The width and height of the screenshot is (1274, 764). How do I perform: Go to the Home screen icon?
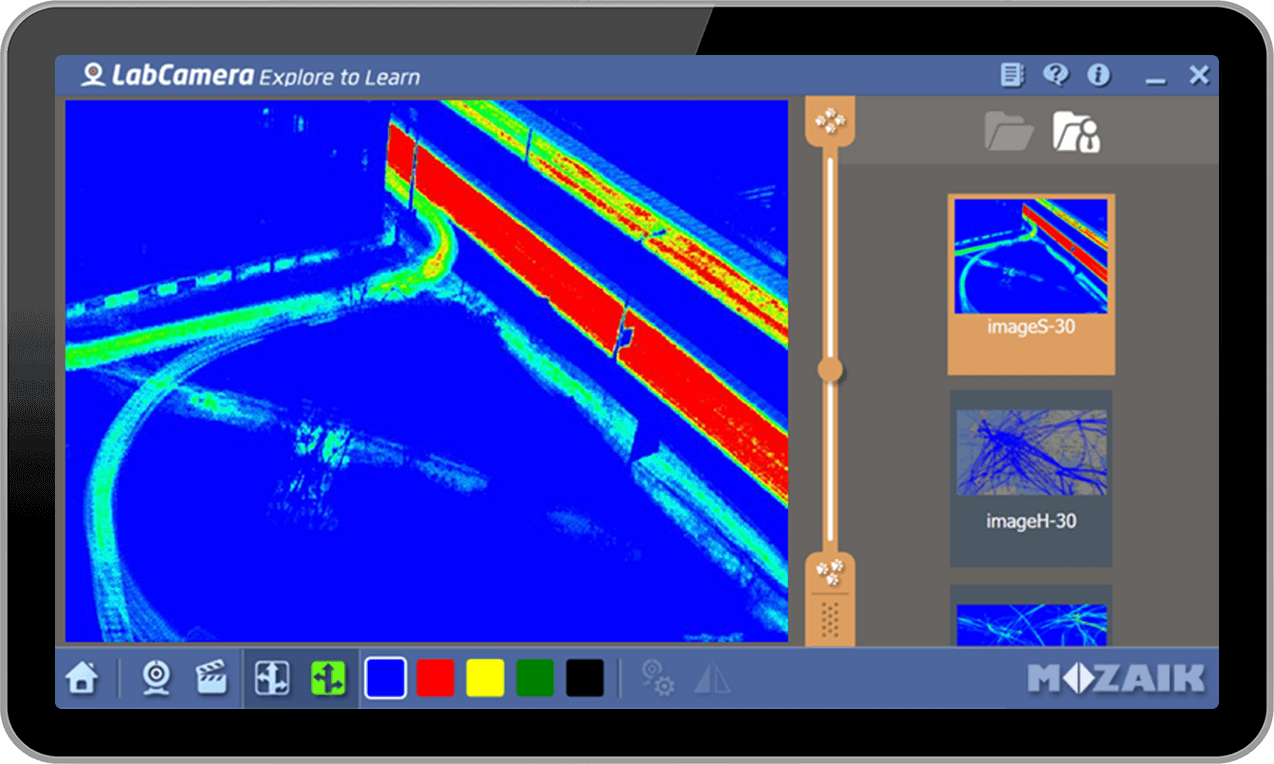pyautogui.click(x=82, y=678)
